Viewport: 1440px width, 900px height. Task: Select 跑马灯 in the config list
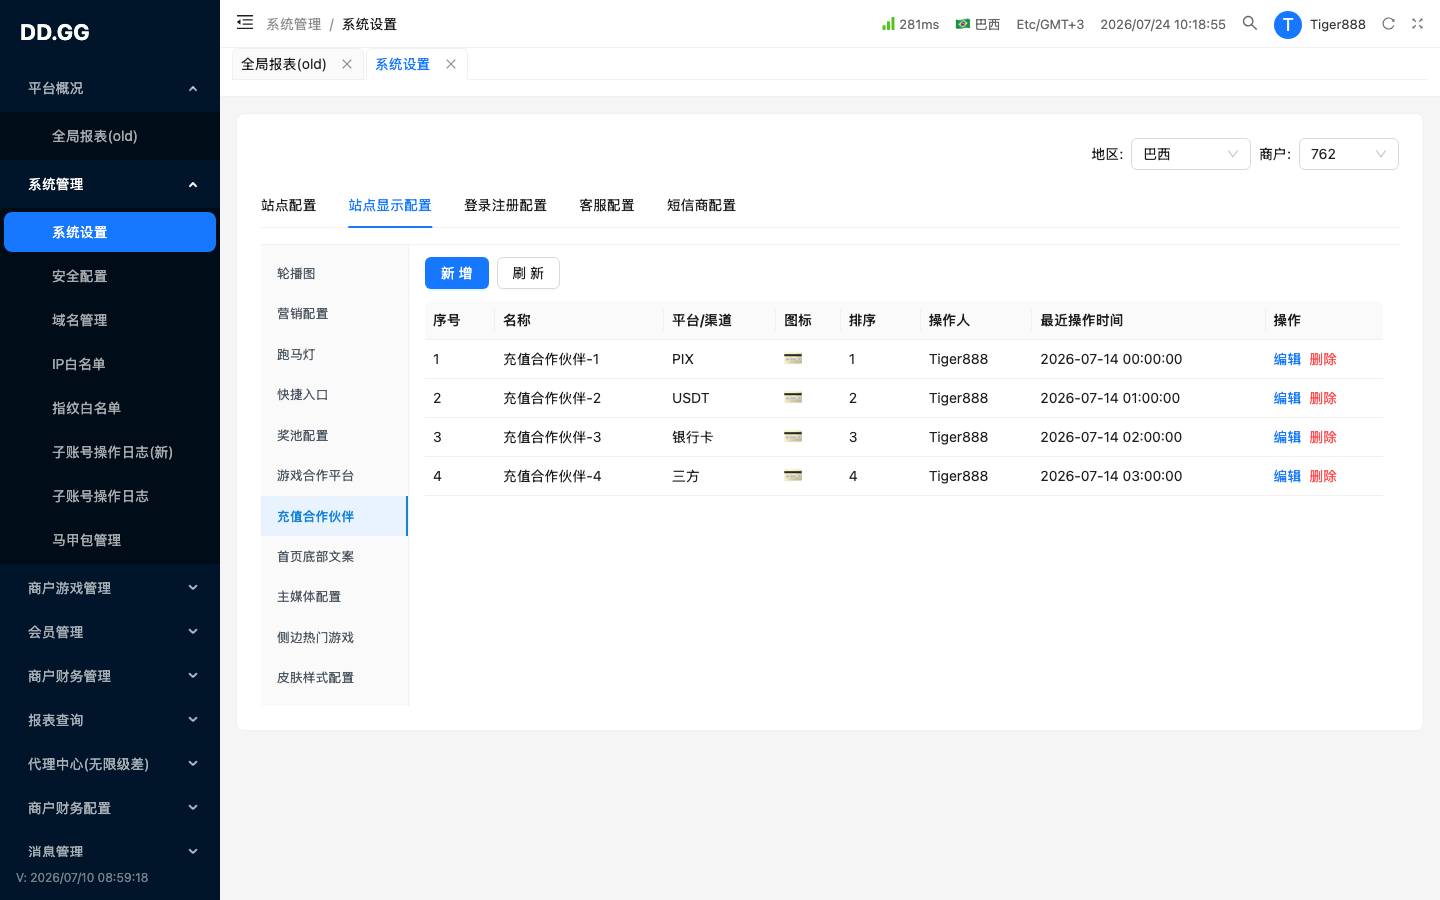coord(334,354)
